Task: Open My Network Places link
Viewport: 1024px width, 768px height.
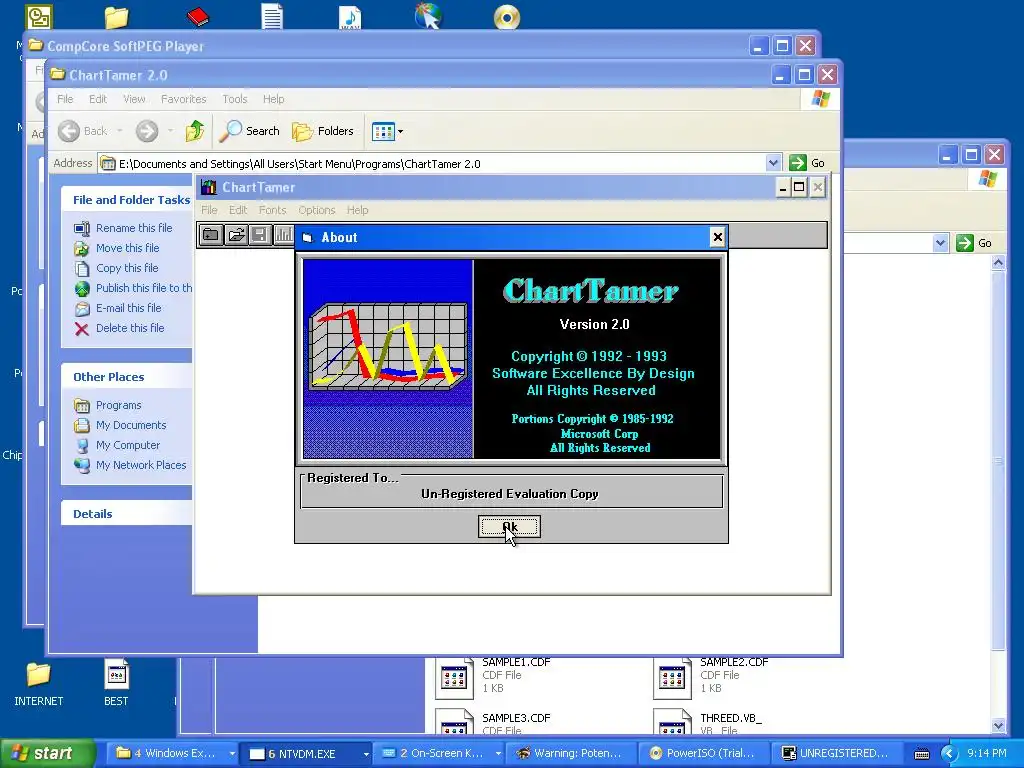Action: click(141, 465)
